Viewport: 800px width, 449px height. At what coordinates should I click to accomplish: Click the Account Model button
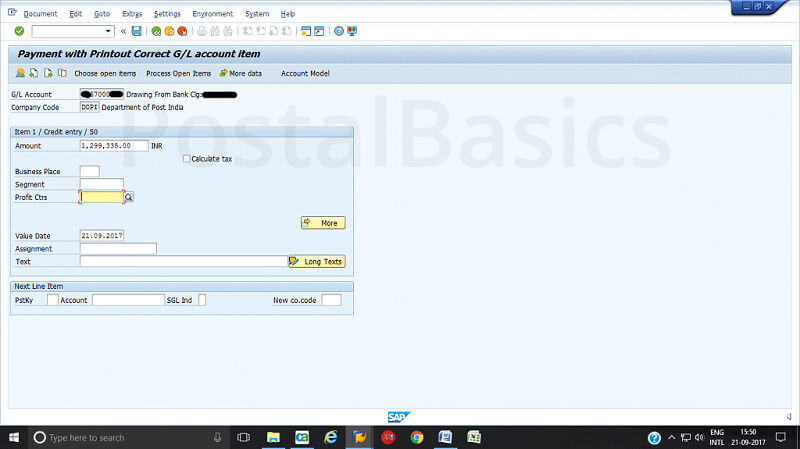point(304,73)
